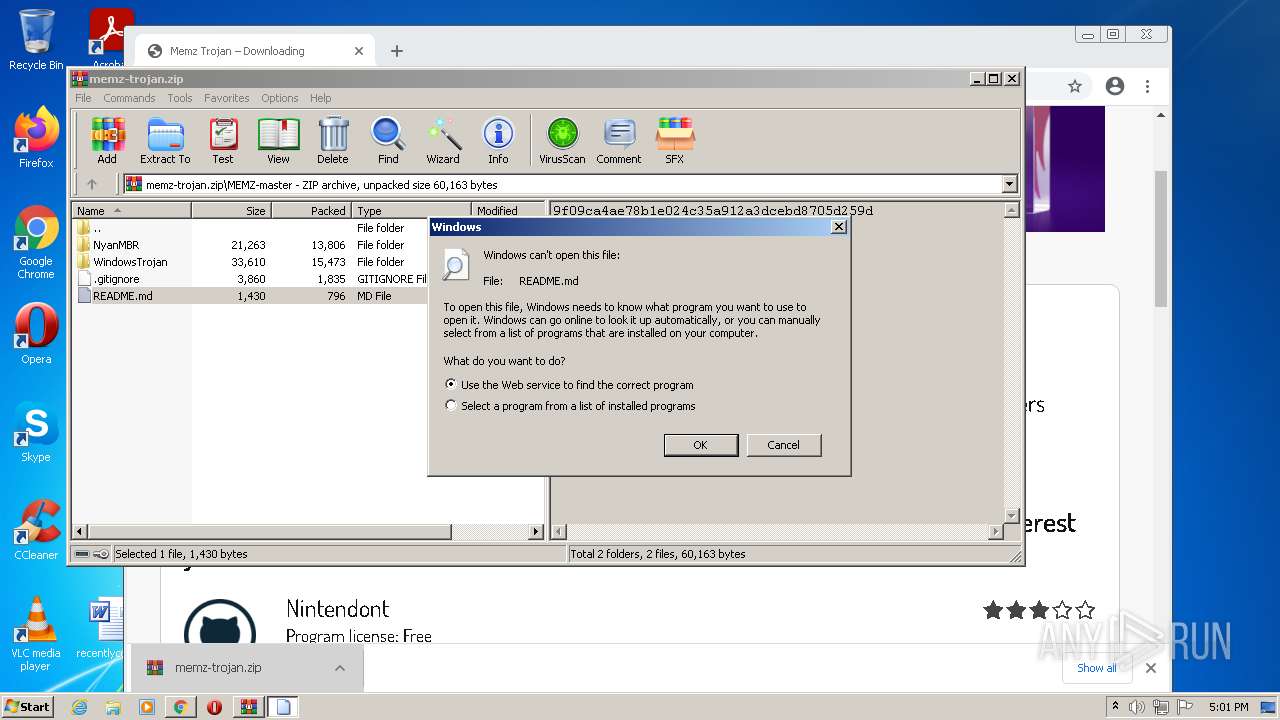The height and width of the screenshot is (720, 1280).
Task: Click Chrome icon in the taskbar
Action: (180, 707)
